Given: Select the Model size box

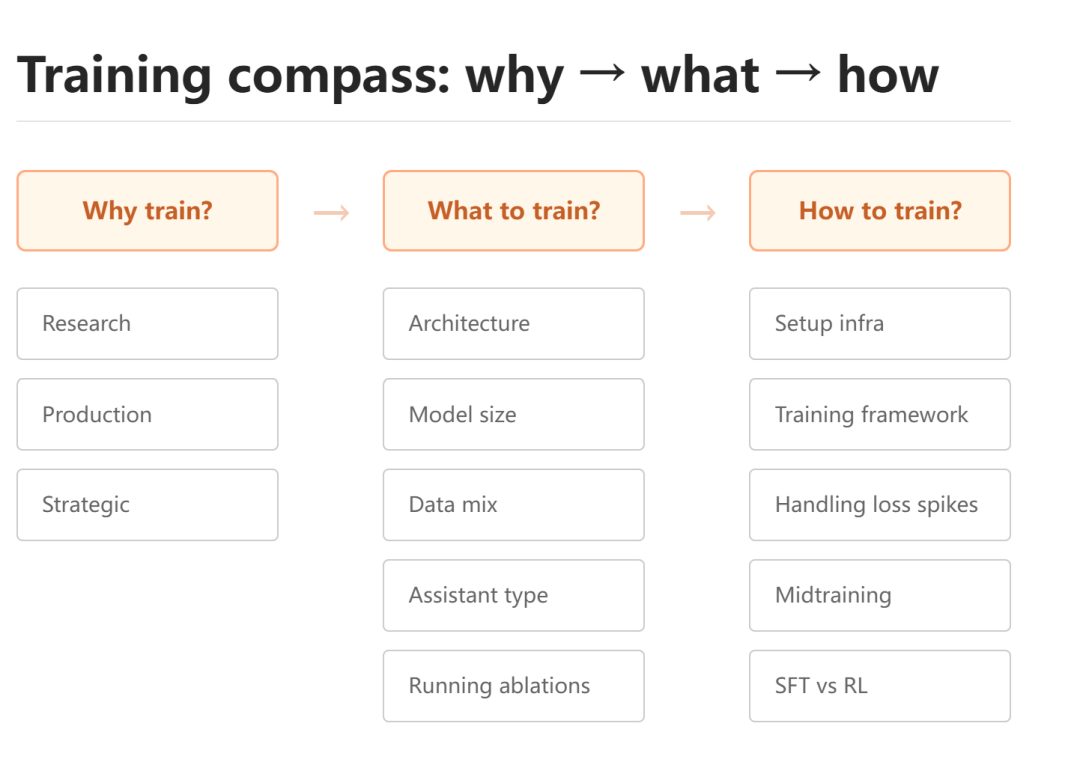Looking at the screenshot, I should click(x=513, y=415).
